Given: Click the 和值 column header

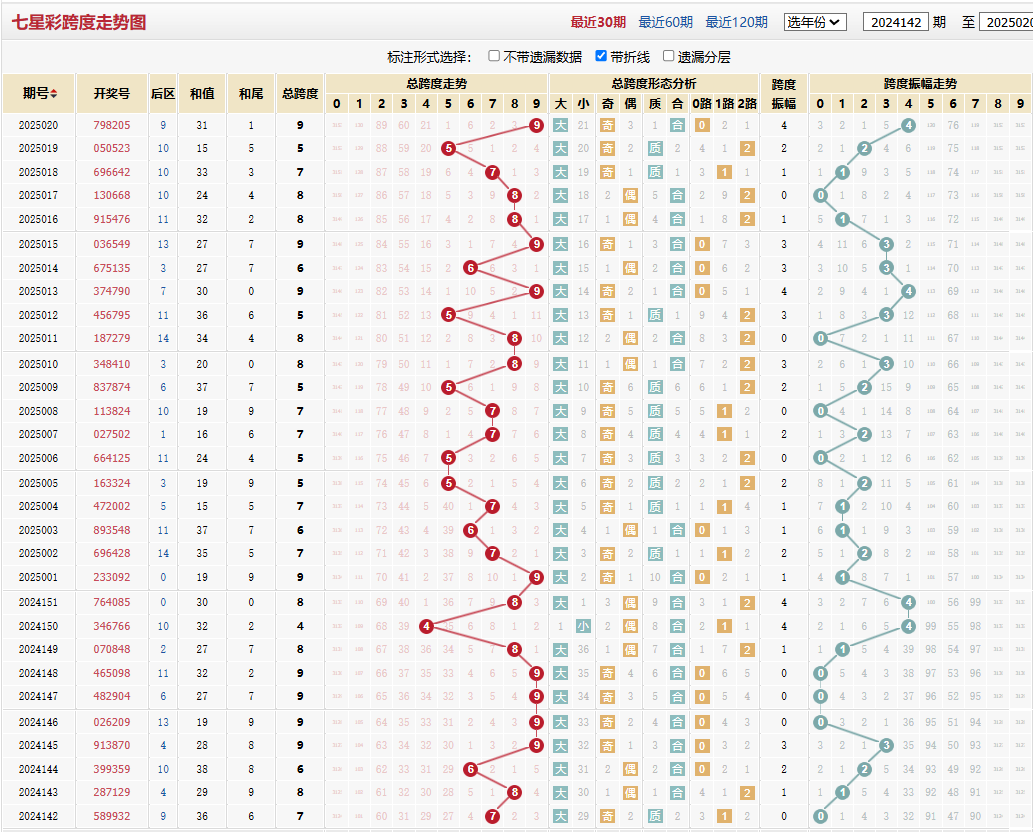Looking at the screenshot, I should (202, 94).
